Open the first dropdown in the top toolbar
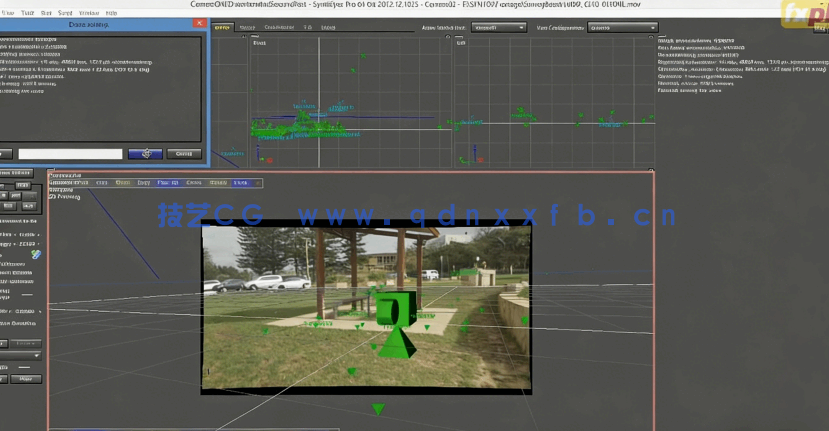The height and width of the screenshot is (431, 829). (499, 28)
